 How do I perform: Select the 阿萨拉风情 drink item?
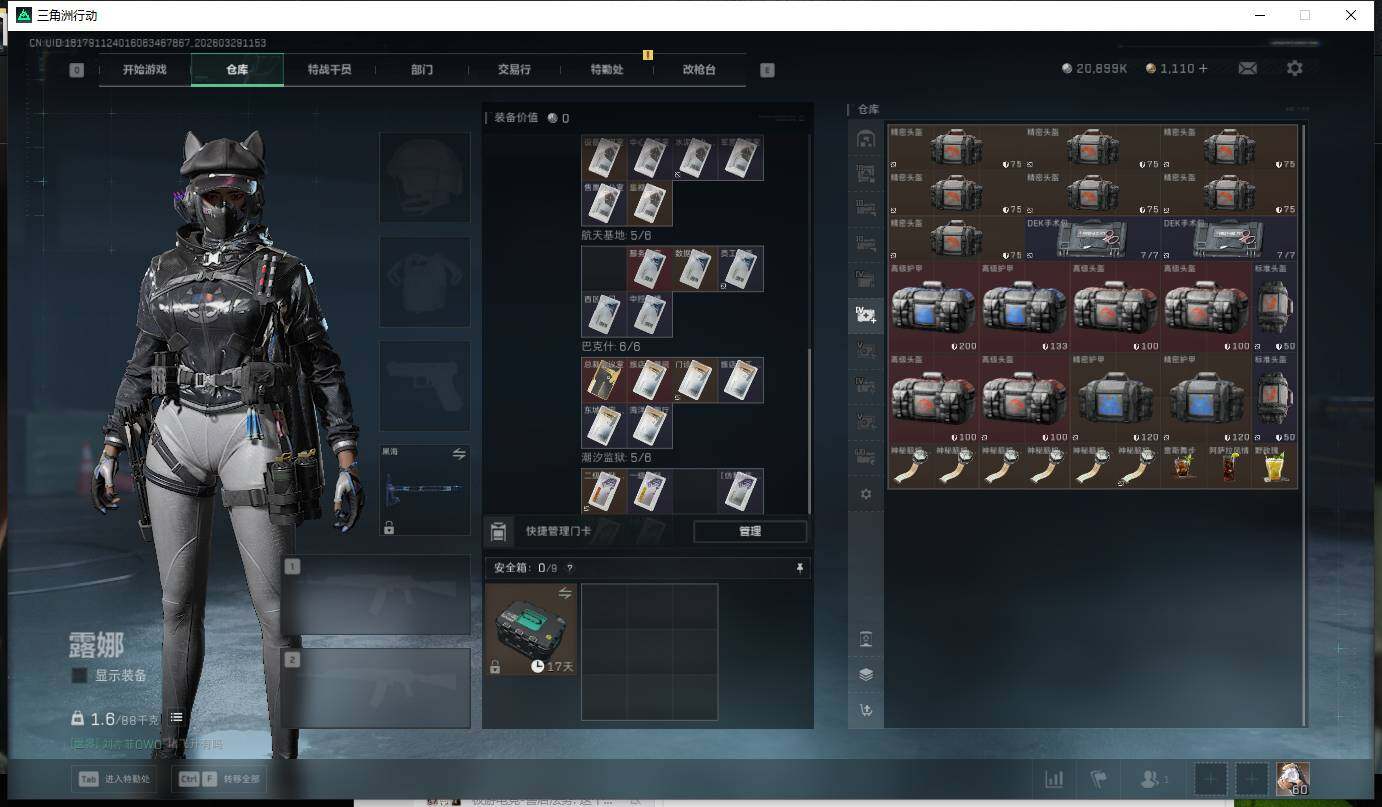[x=1229, y=466]
